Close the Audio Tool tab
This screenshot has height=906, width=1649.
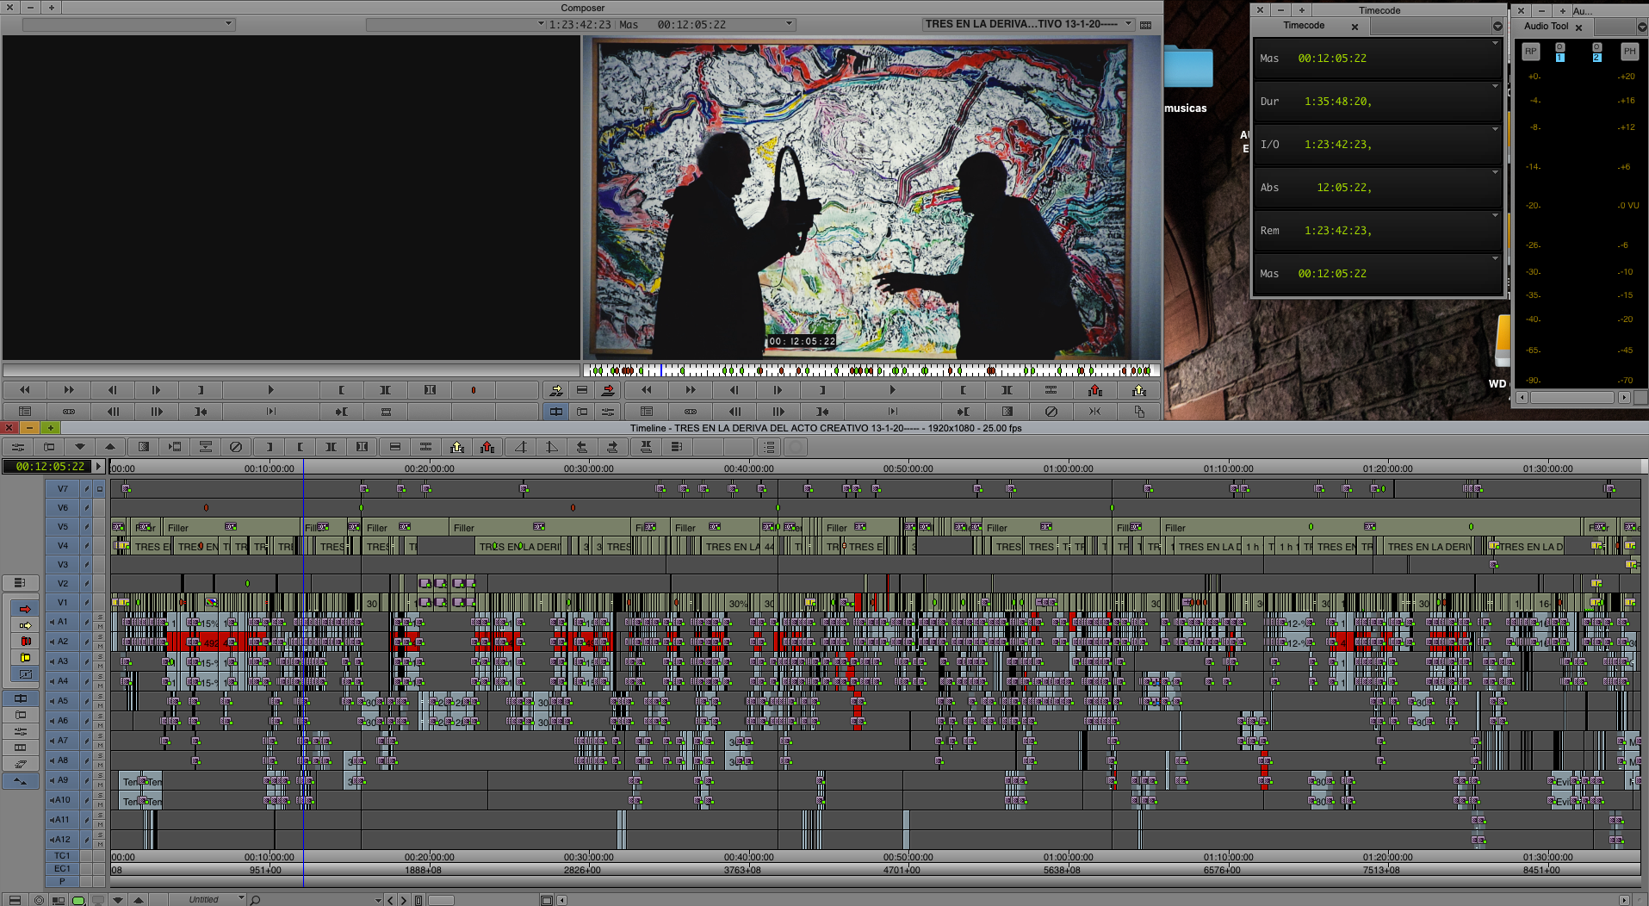(1579, 28)
